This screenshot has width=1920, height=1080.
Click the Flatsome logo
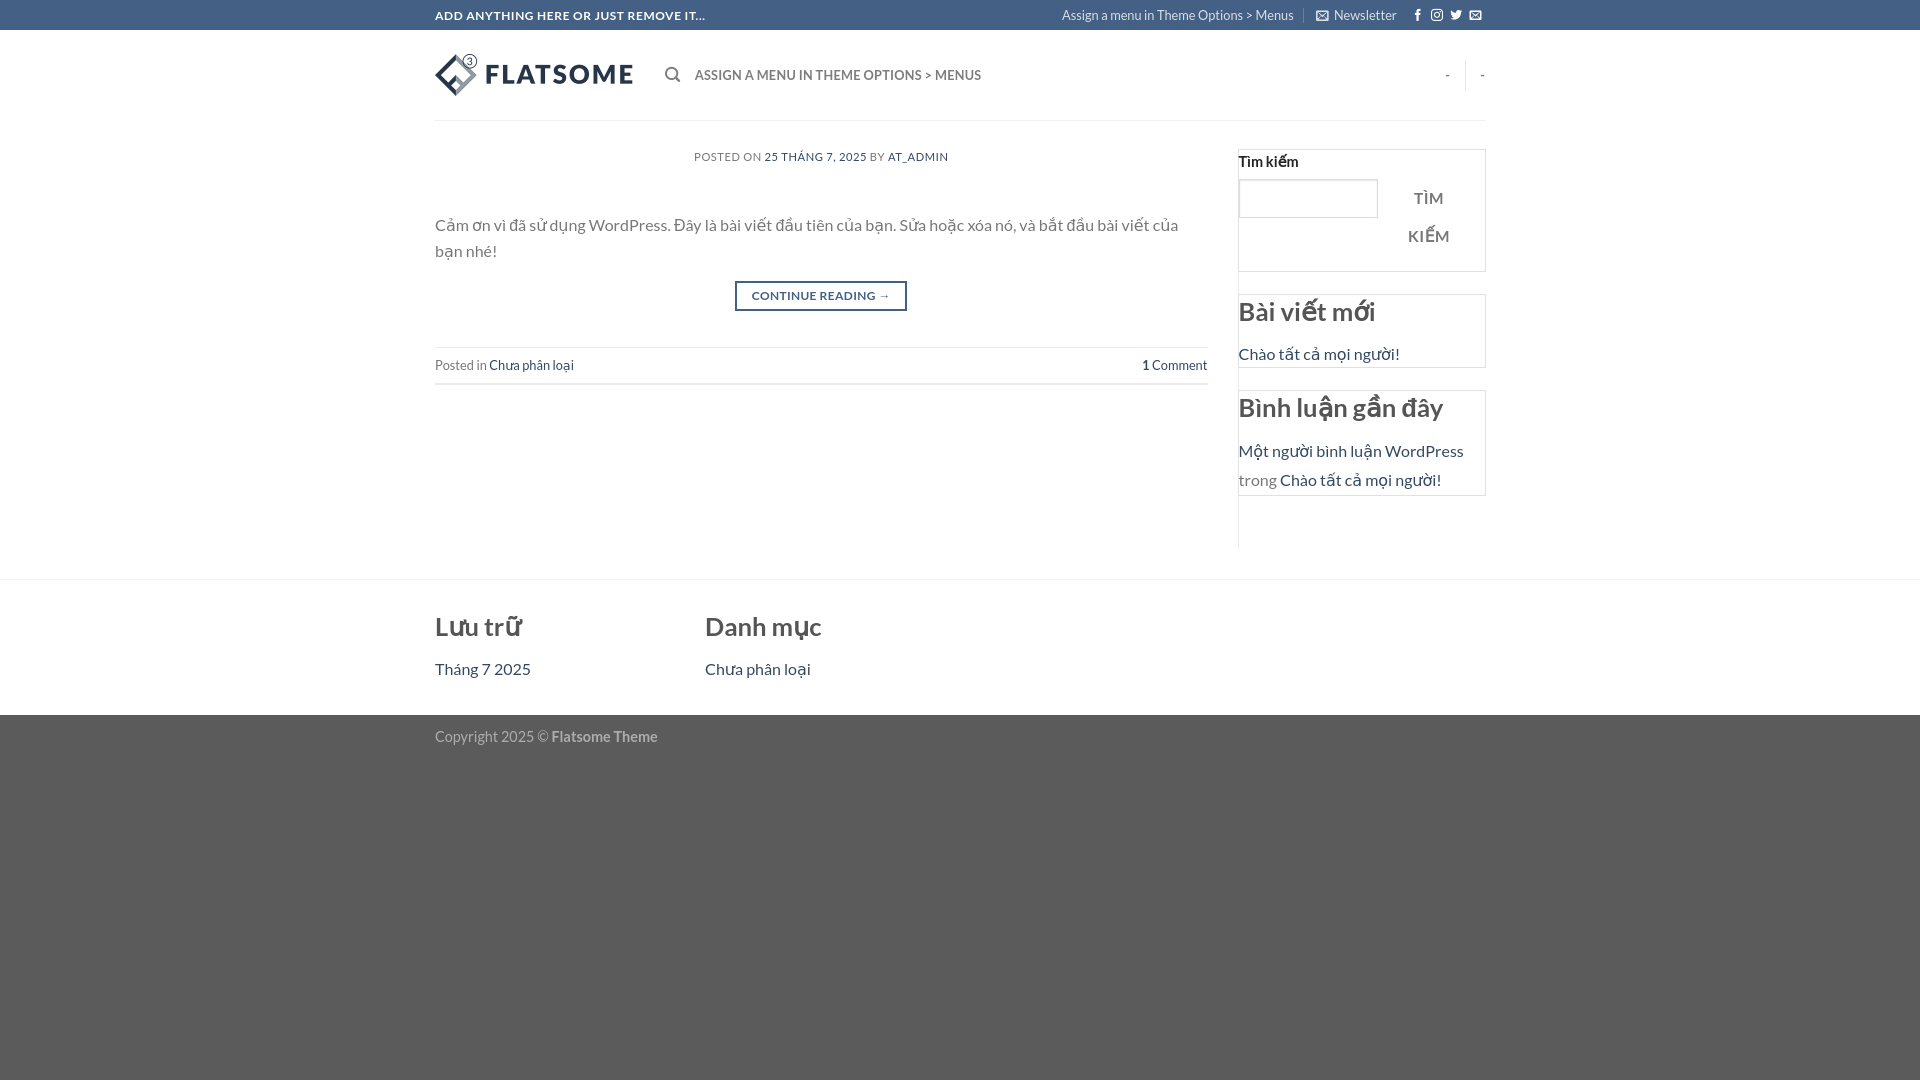coord(534,75)
